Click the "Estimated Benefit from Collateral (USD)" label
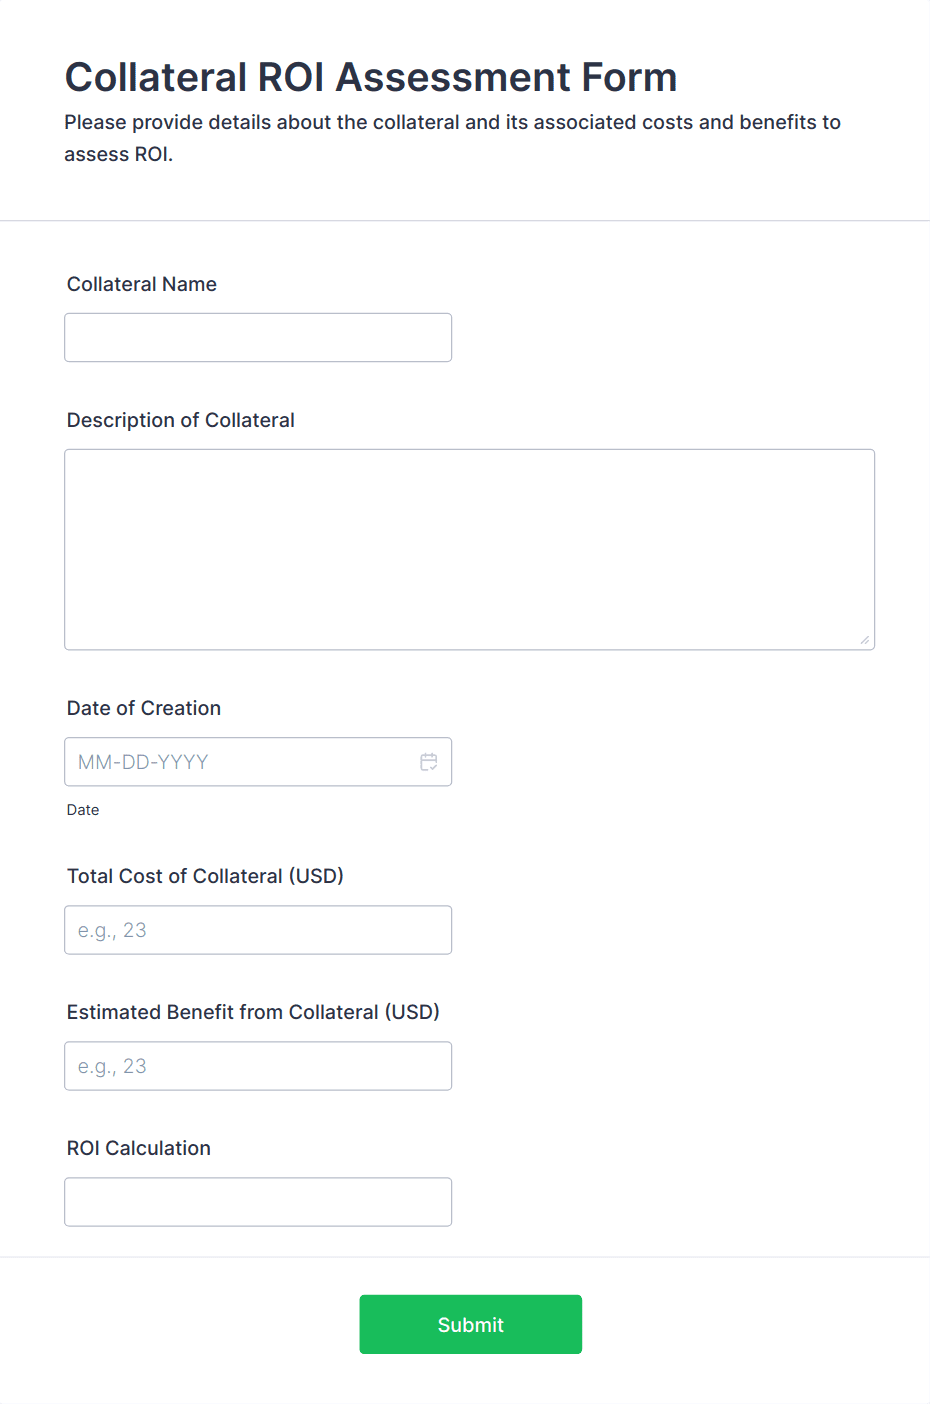The image size is (930, 1404). tap(253, 1012)
